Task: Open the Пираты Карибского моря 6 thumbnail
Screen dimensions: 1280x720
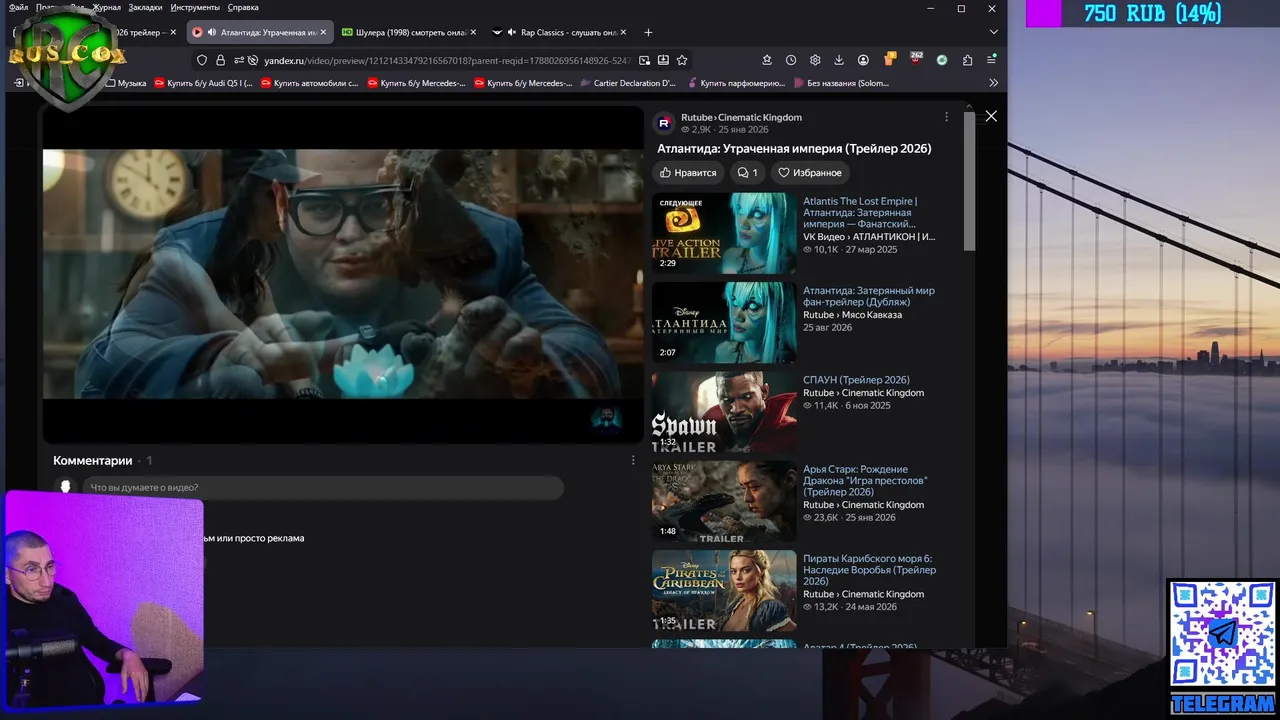Action: (x=724, y=591)
